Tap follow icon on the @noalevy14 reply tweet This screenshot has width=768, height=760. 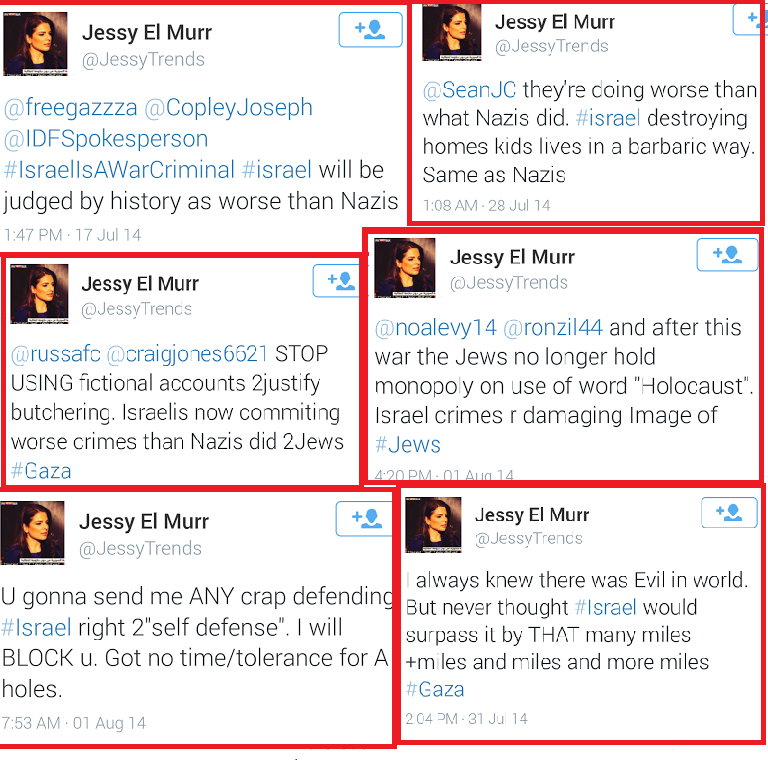727,256
